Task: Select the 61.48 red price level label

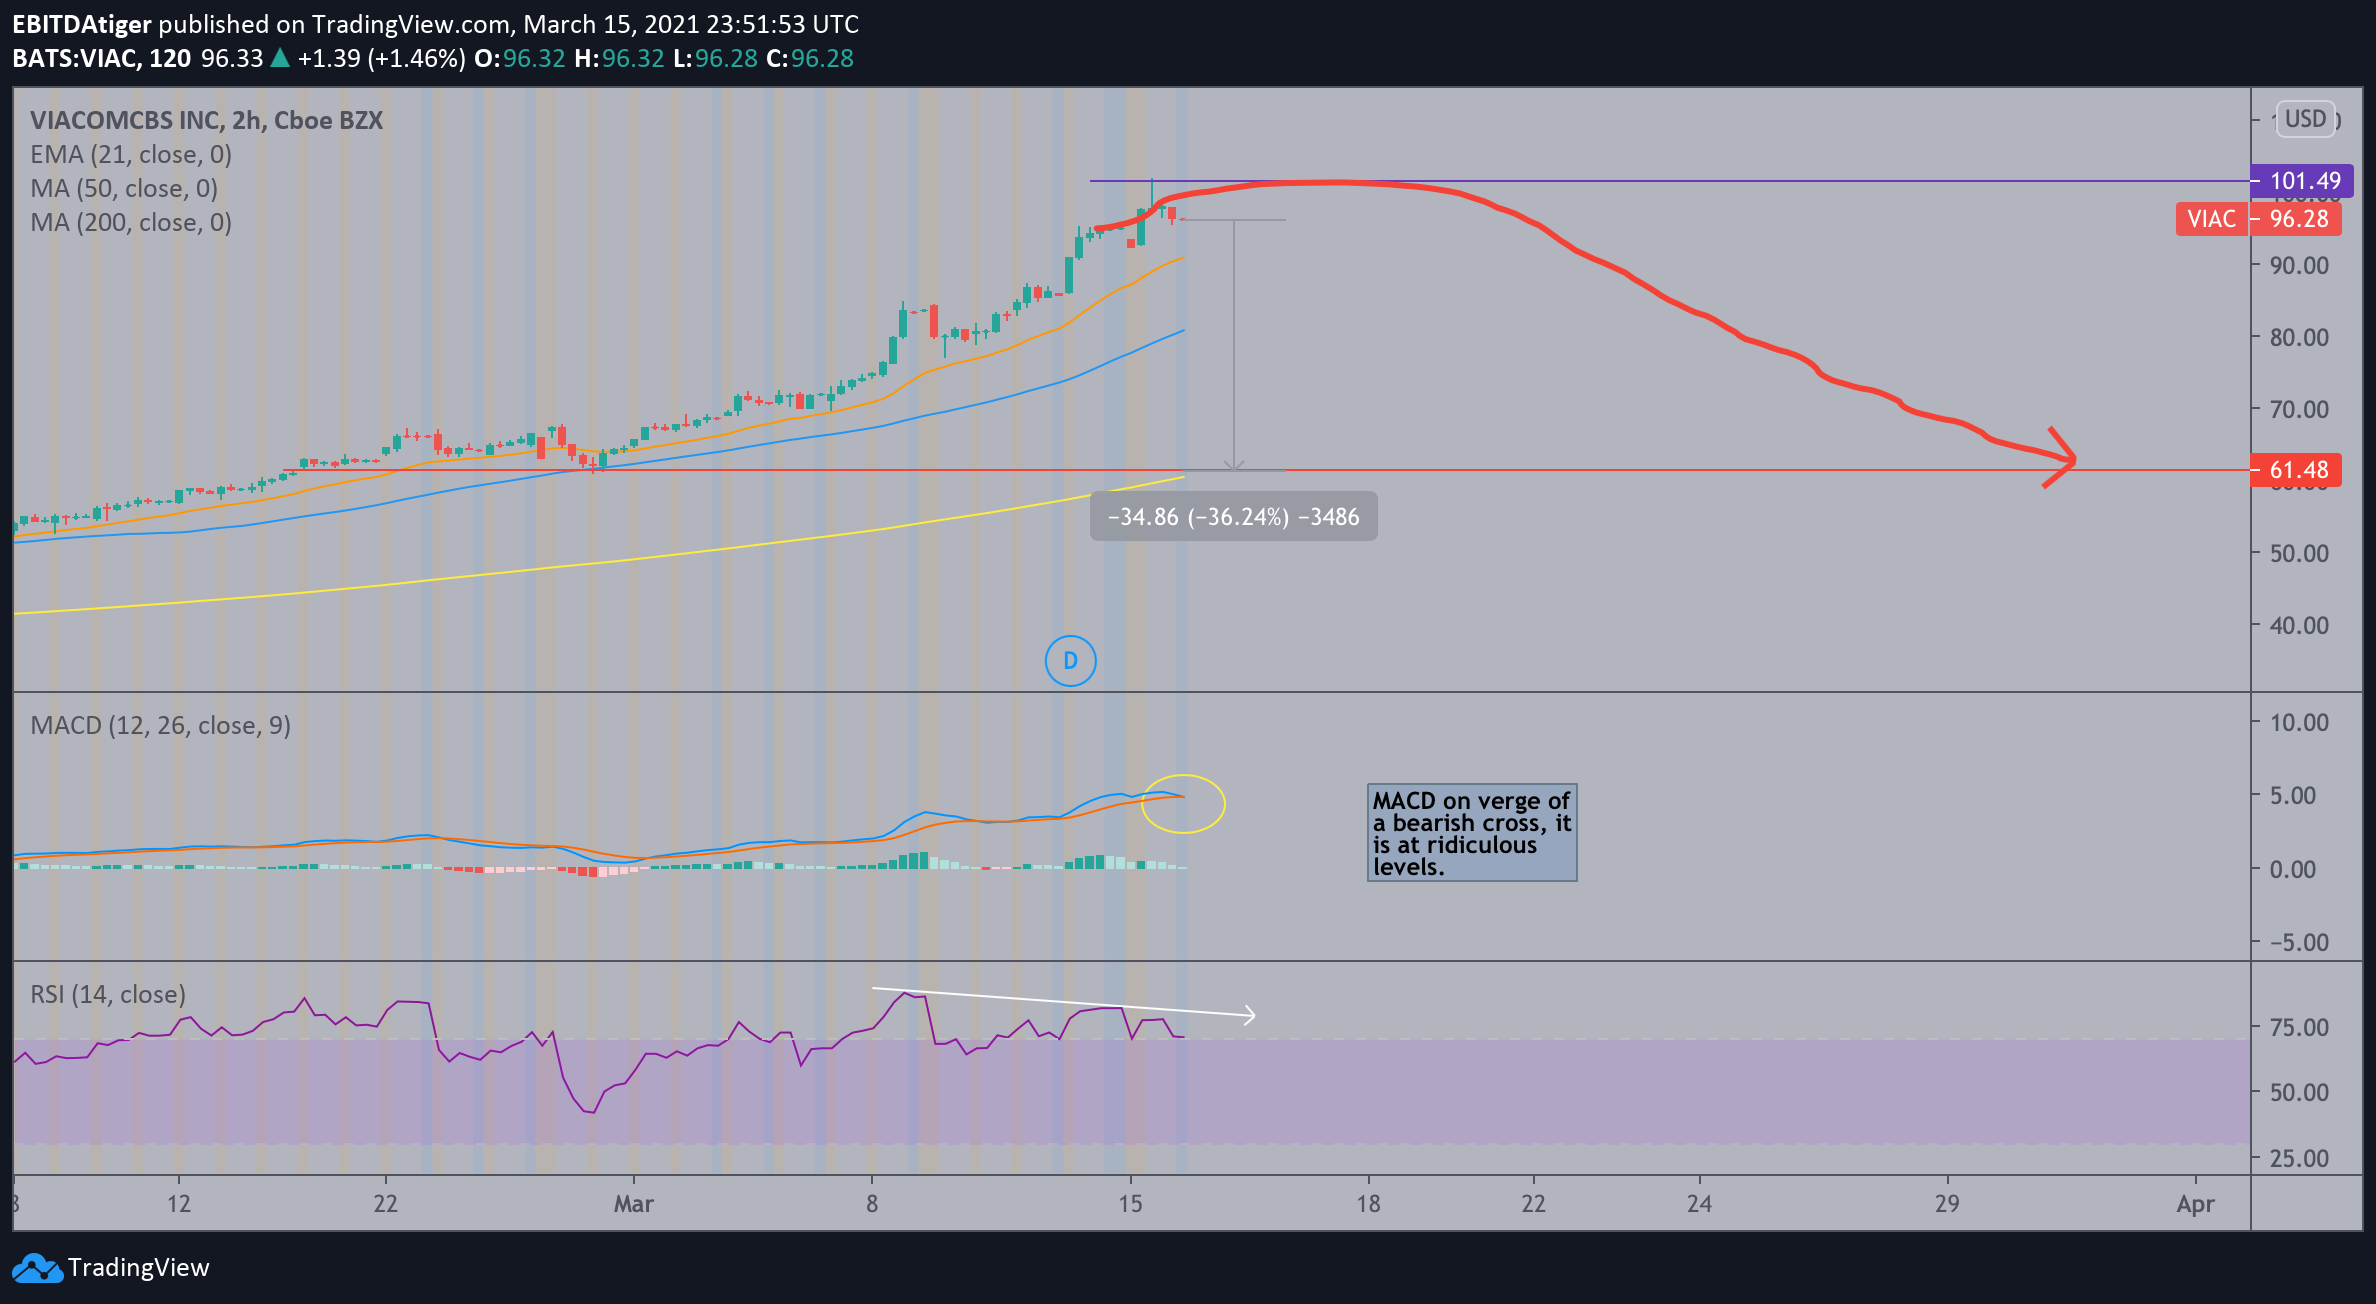Action: point(2295,470)
